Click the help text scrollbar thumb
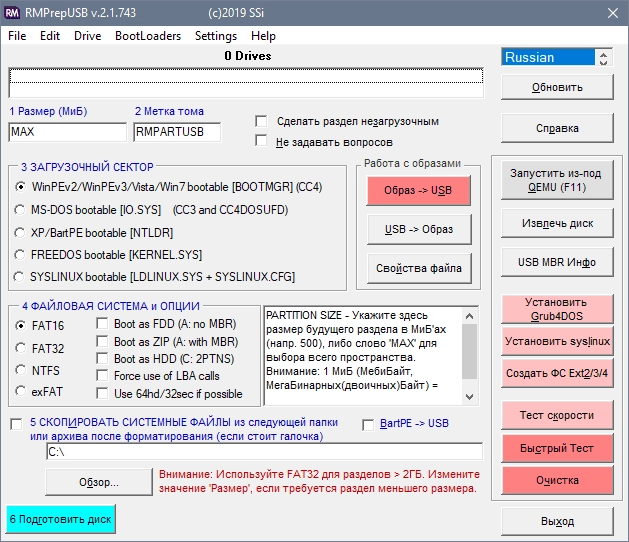This screenshot has height=542, width=629. coord(469,351)
